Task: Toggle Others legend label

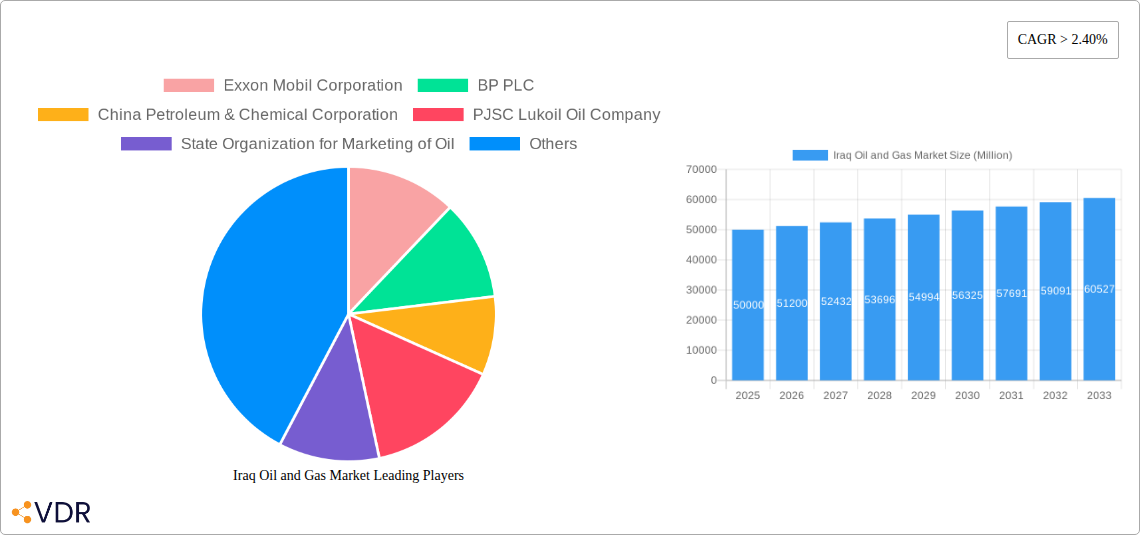Action: tap(553, 144)
